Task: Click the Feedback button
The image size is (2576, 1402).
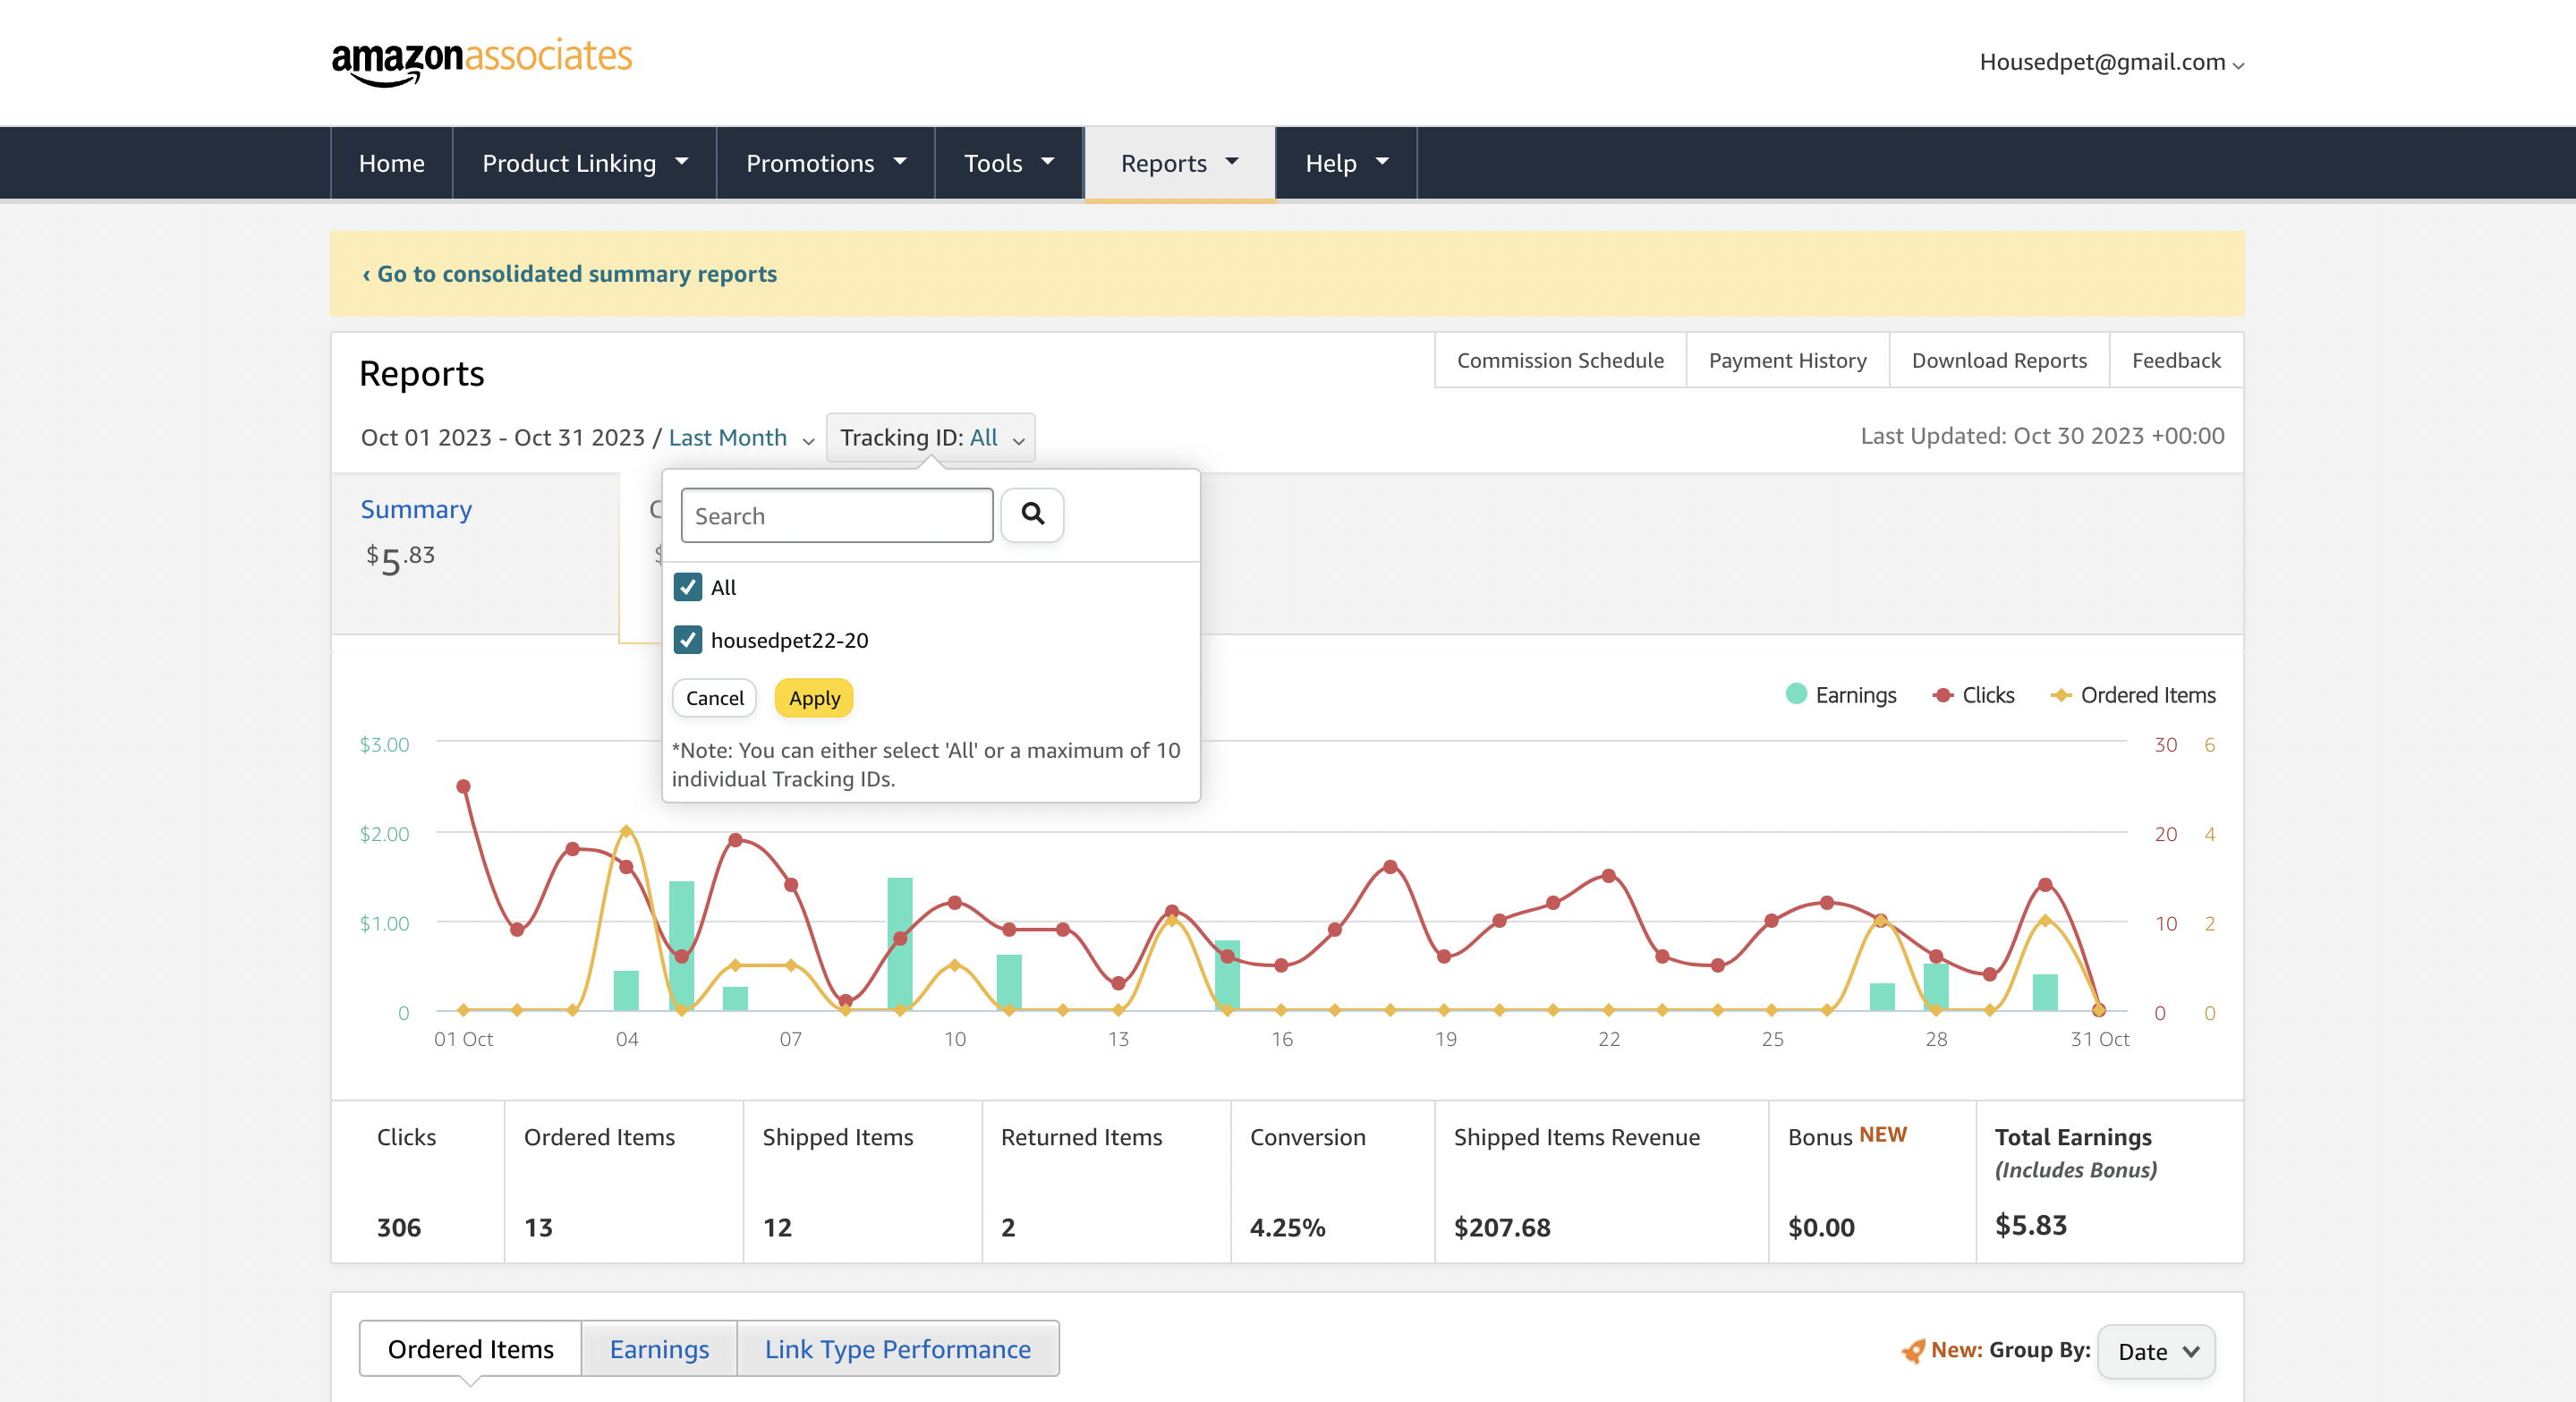Action: [2176, 360]
